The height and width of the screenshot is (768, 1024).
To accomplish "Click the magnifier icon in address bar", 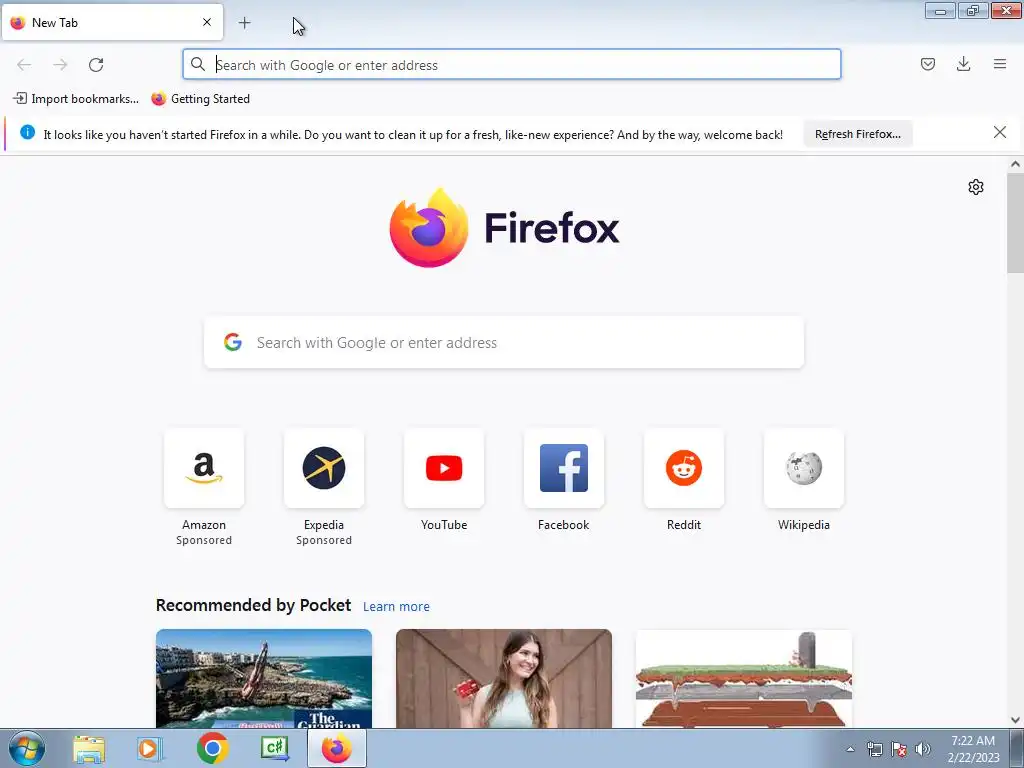I will [x=198, y=64].
